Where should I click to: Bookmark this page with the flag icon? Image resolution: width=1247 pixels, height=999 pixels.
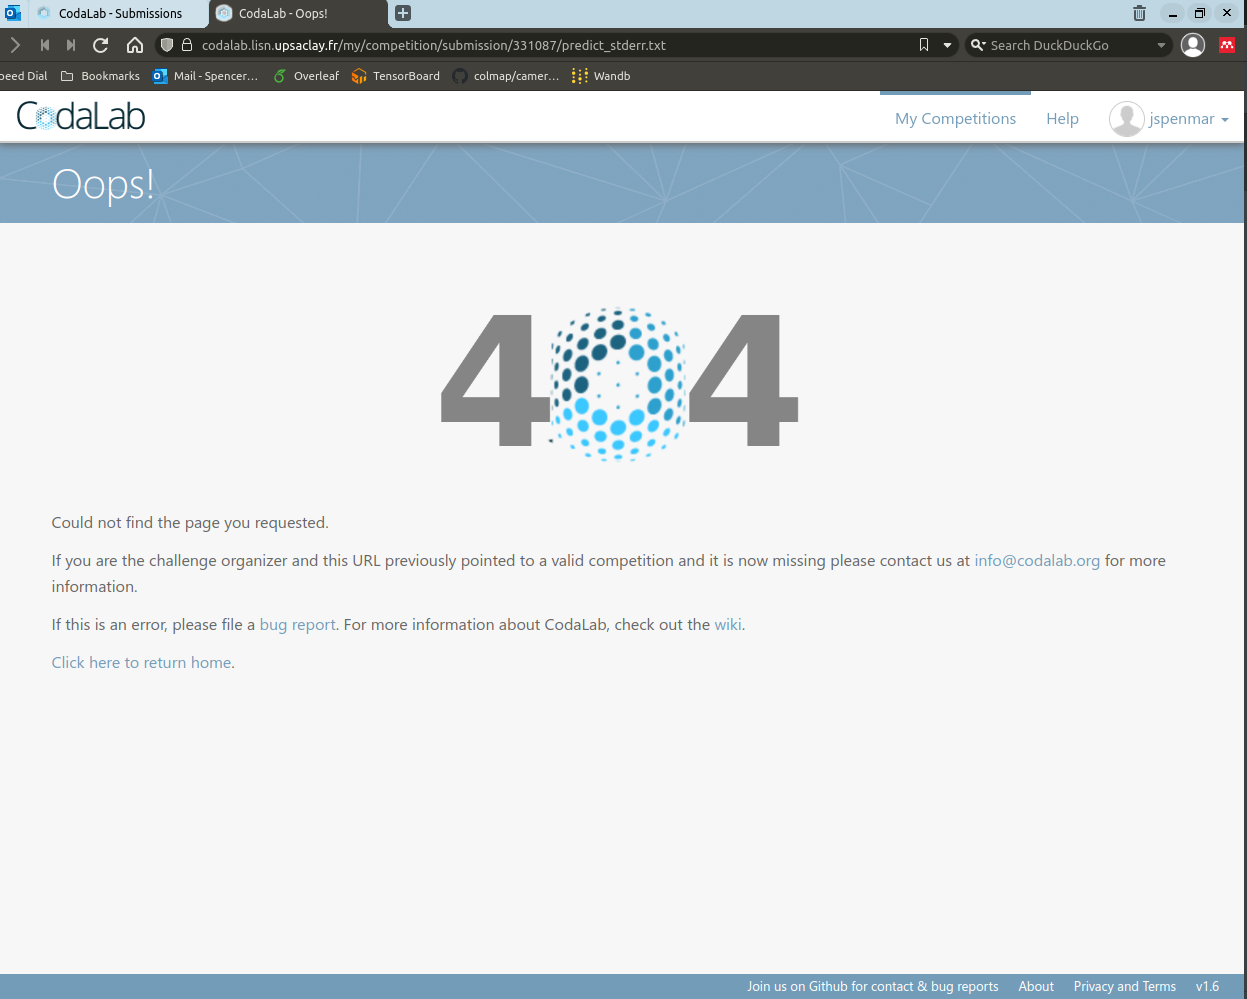(x=923, y=44)
